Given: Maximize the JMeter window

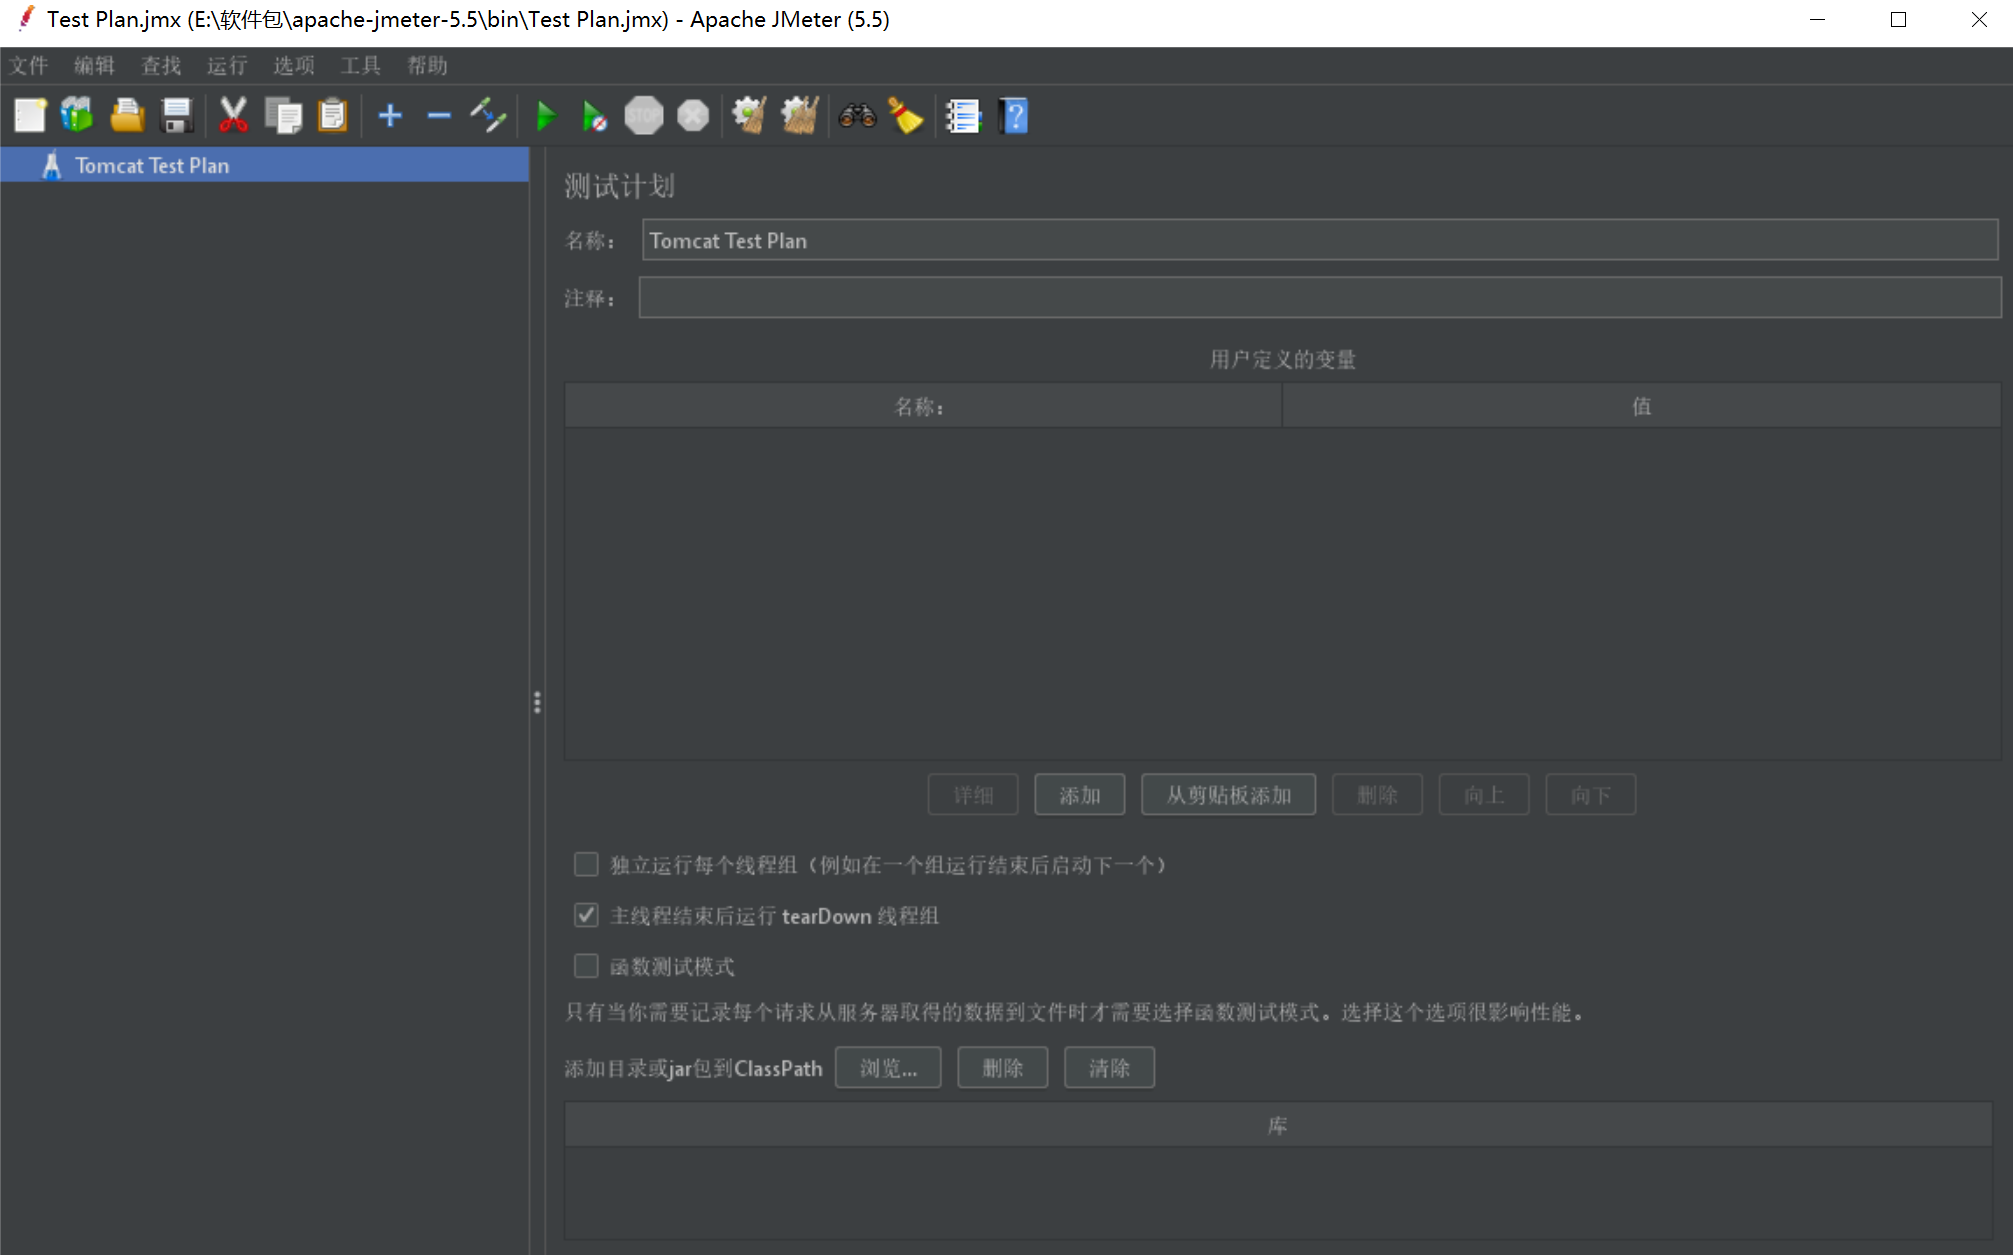Looking at the screenshot, I should pos(1898,20).
